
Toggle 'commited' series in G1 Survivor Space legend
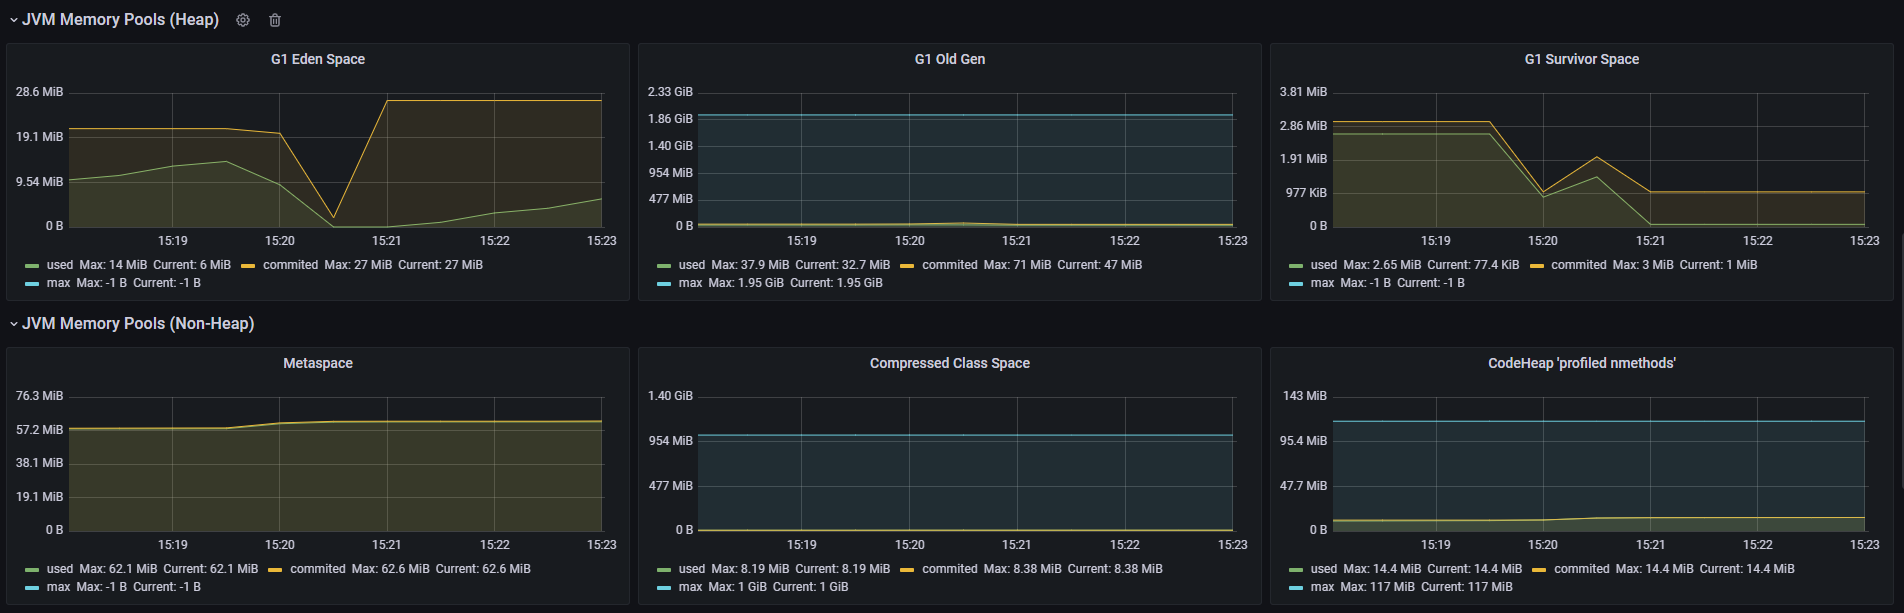pyautogui.click(x=1579, y=265)
